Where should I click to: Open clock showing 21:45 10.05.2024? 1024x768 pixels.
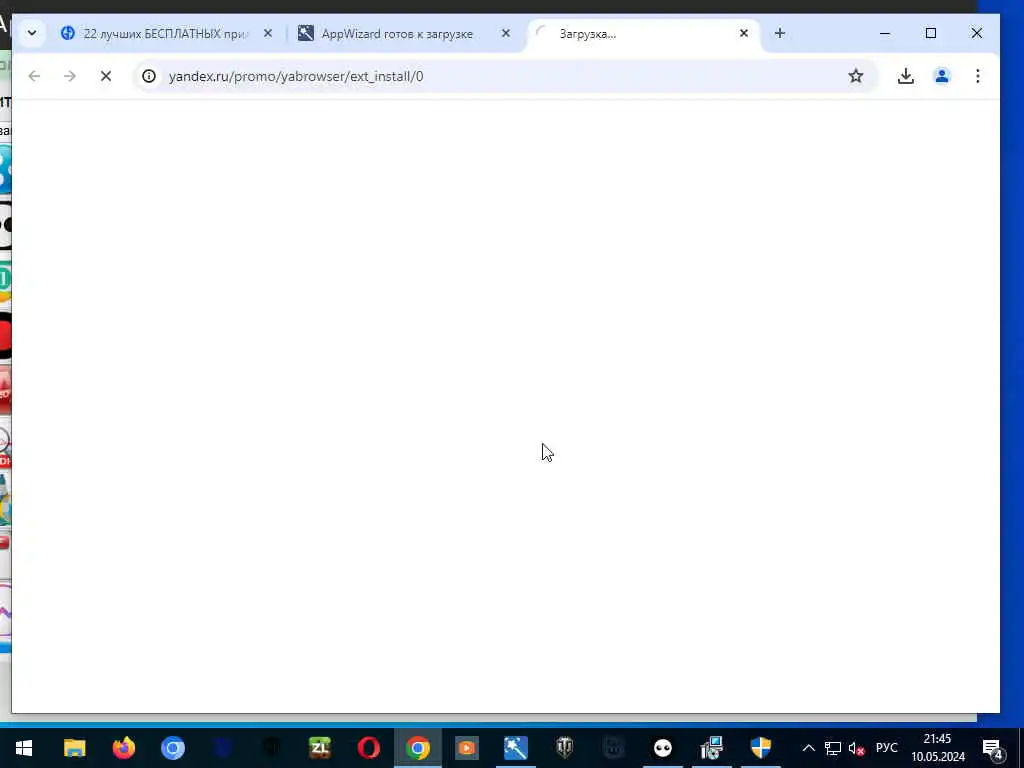[x=938, y=748]
